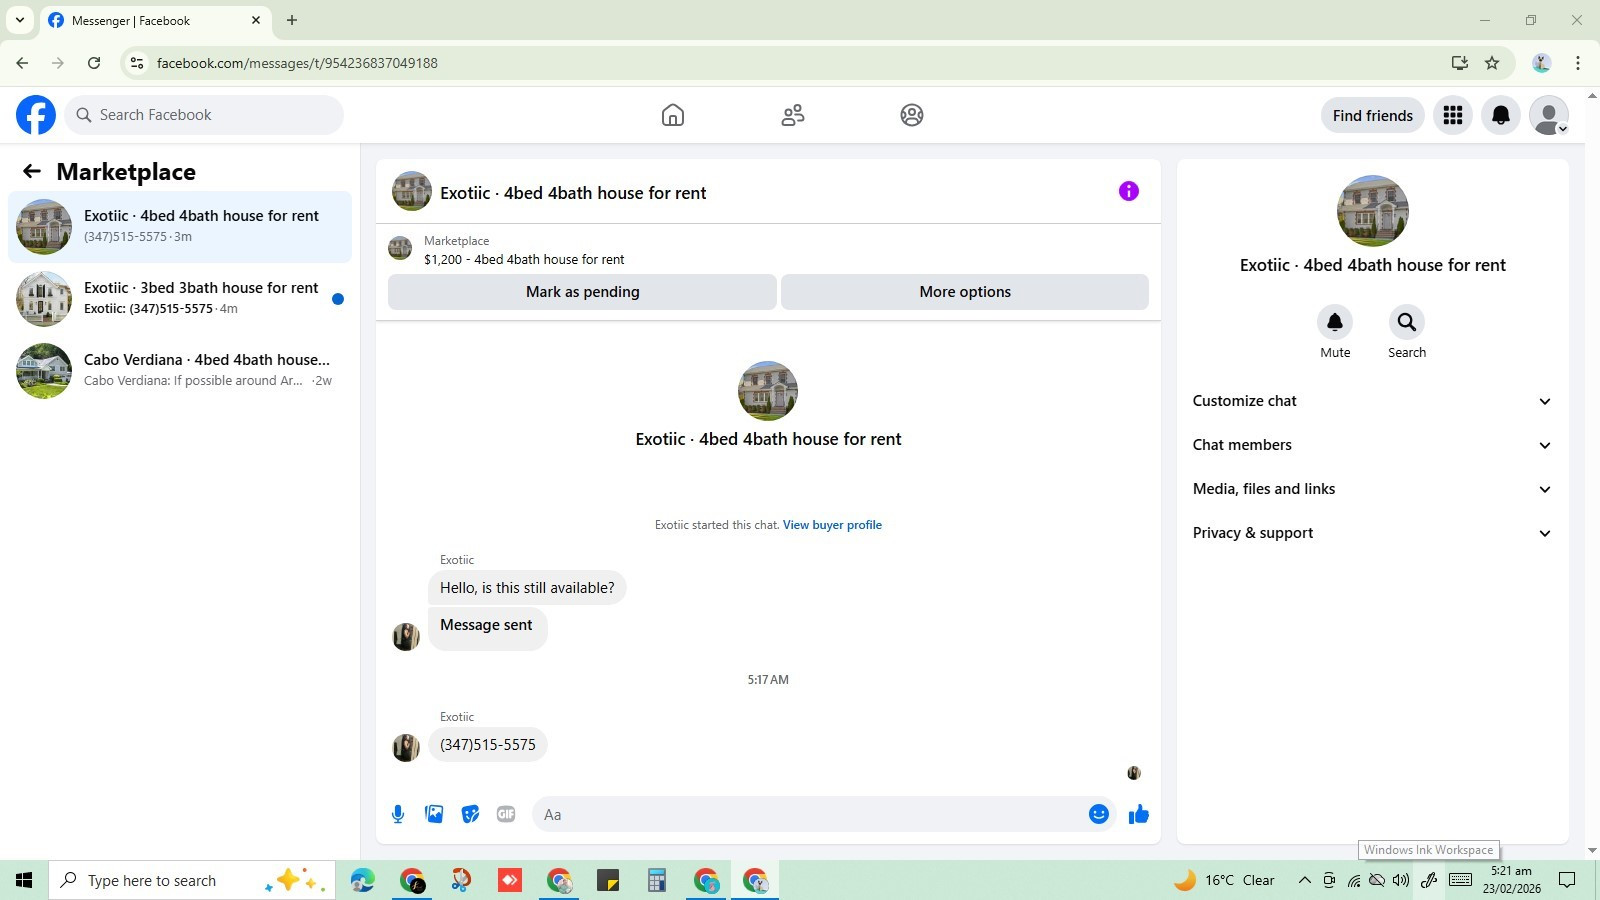Open the tab search dropdown arrow

[20, 20]
